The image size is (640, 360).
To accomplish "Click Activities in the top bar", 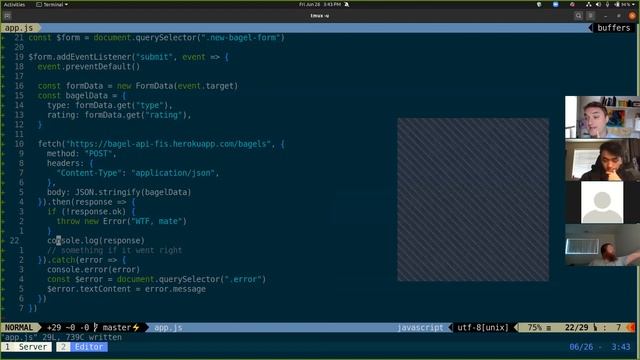I will point(14,4).
